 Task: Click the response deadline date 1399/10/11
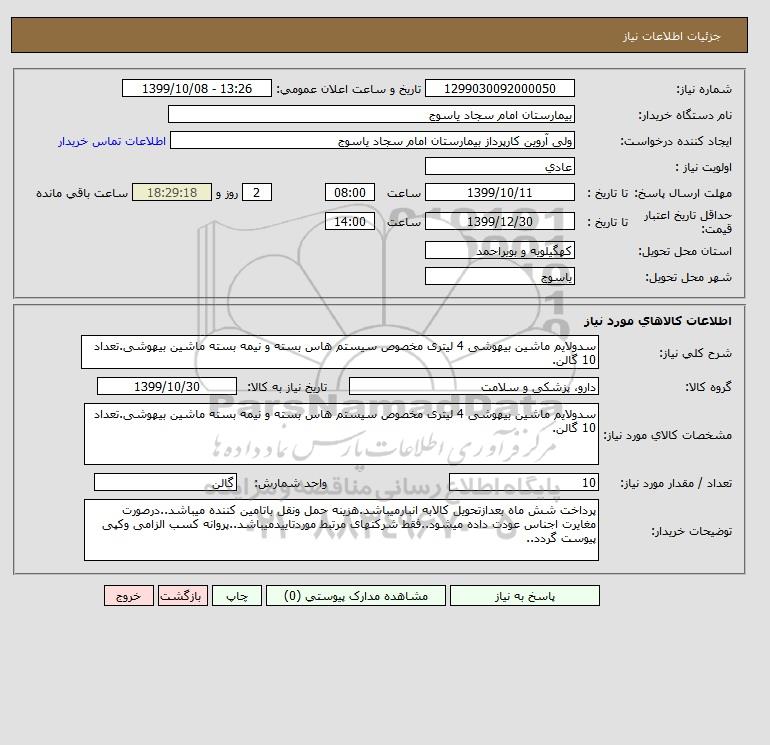pyautogui.click(x=499, y=193)
